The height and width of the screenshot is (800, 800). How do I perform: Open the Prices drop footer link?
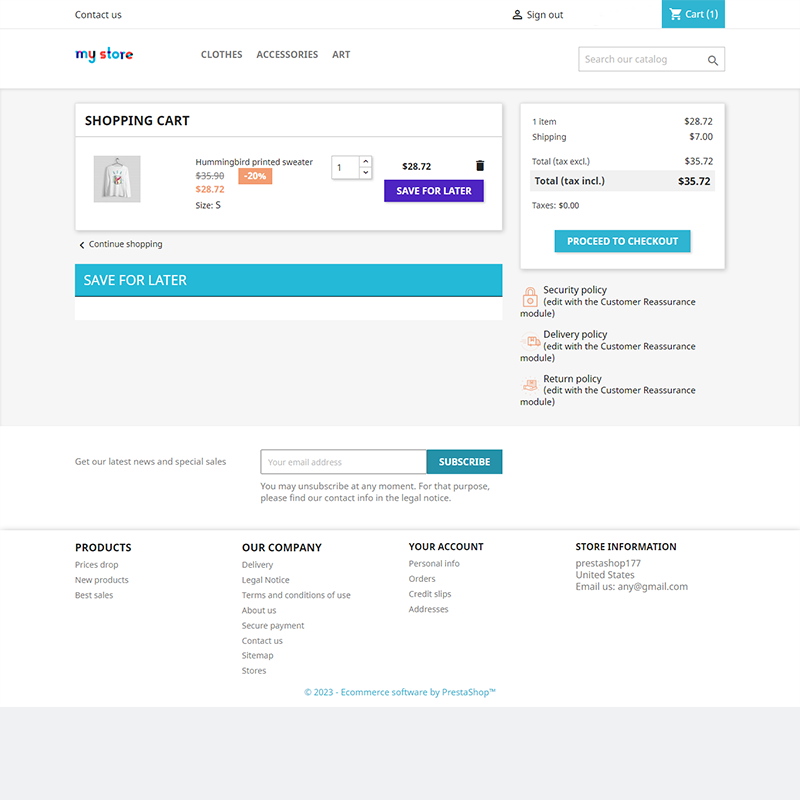[96, 565]
